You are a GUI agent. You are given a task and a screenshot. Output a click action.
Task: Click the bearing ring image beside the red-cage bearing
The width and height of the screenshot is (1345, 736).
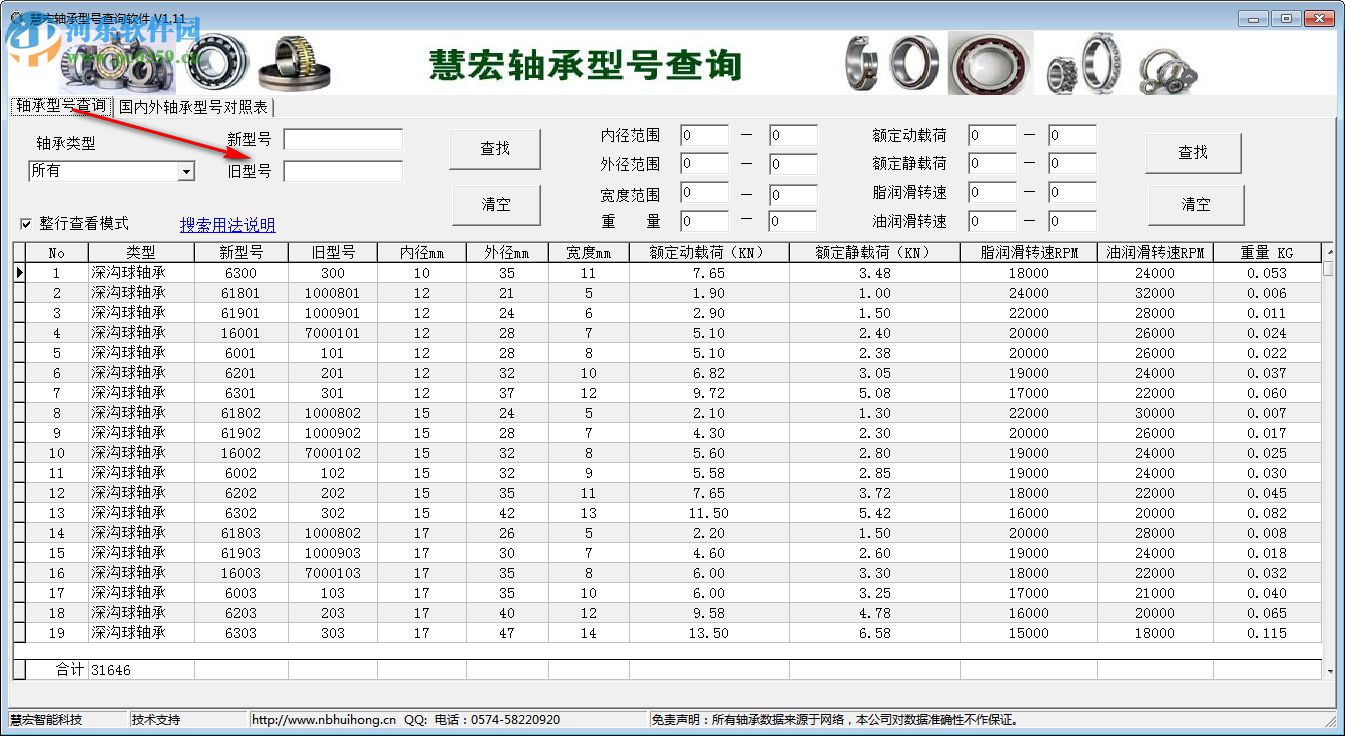coord(912,62)
